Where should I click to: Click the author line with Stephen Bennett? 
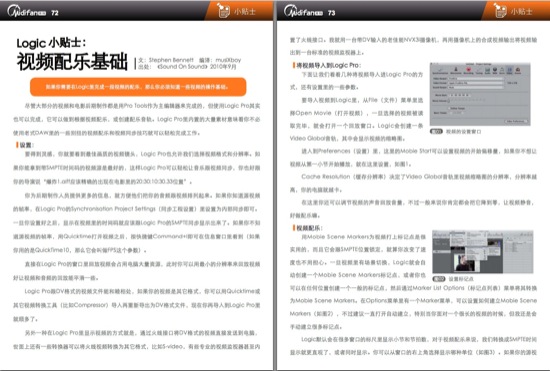(x=189, y=60)
